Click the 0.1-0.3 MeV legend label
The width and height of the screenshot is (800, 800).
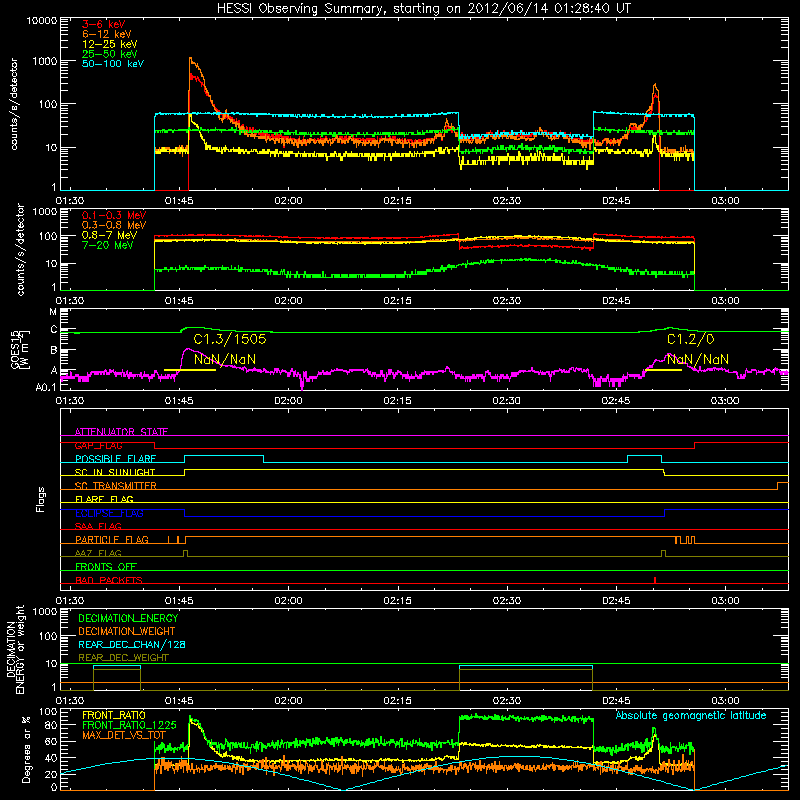click(x=114, y=215)
